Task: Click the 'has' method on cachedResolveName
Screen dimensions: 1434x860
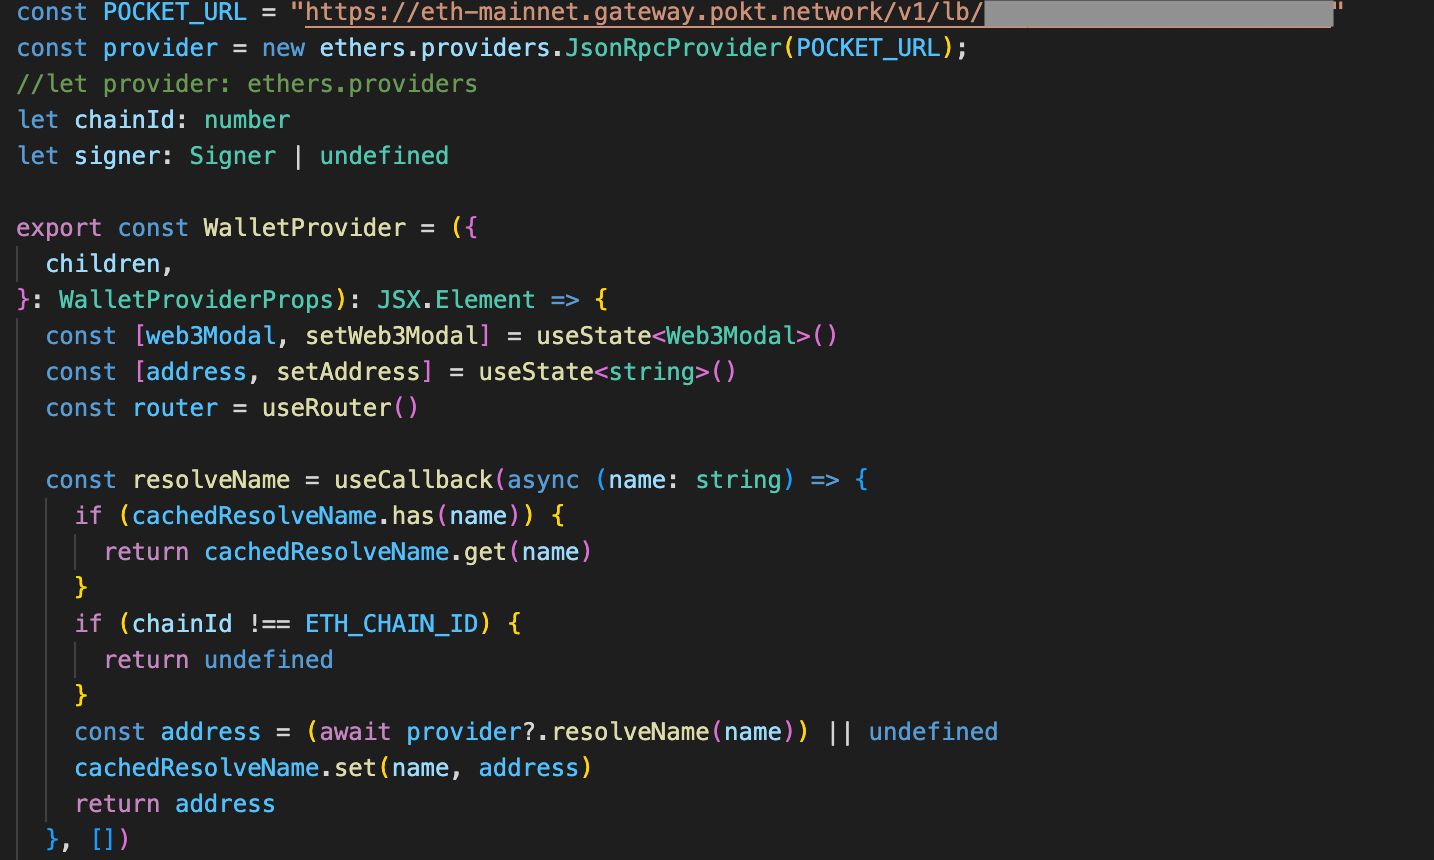Action: click(x=413, y=516)
